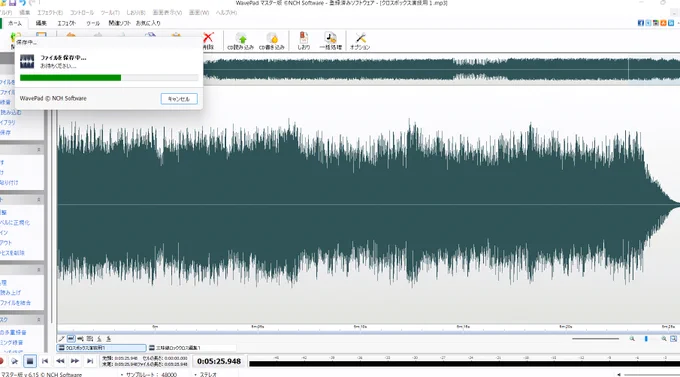The height and width of the screenshot is (377, 680).
Task: Click the sidebar link ending in 正規化
Action: 15,223
